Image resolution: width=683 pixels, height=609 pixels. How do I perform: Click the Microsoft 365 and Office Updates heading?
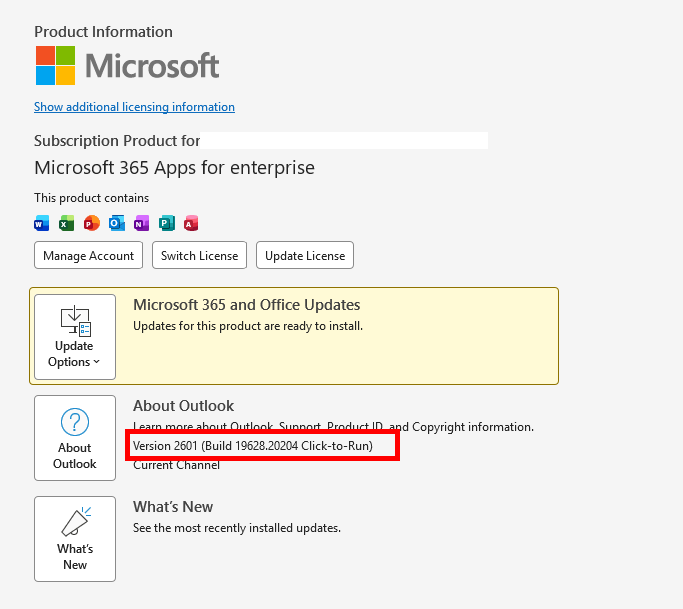(247, 305)
